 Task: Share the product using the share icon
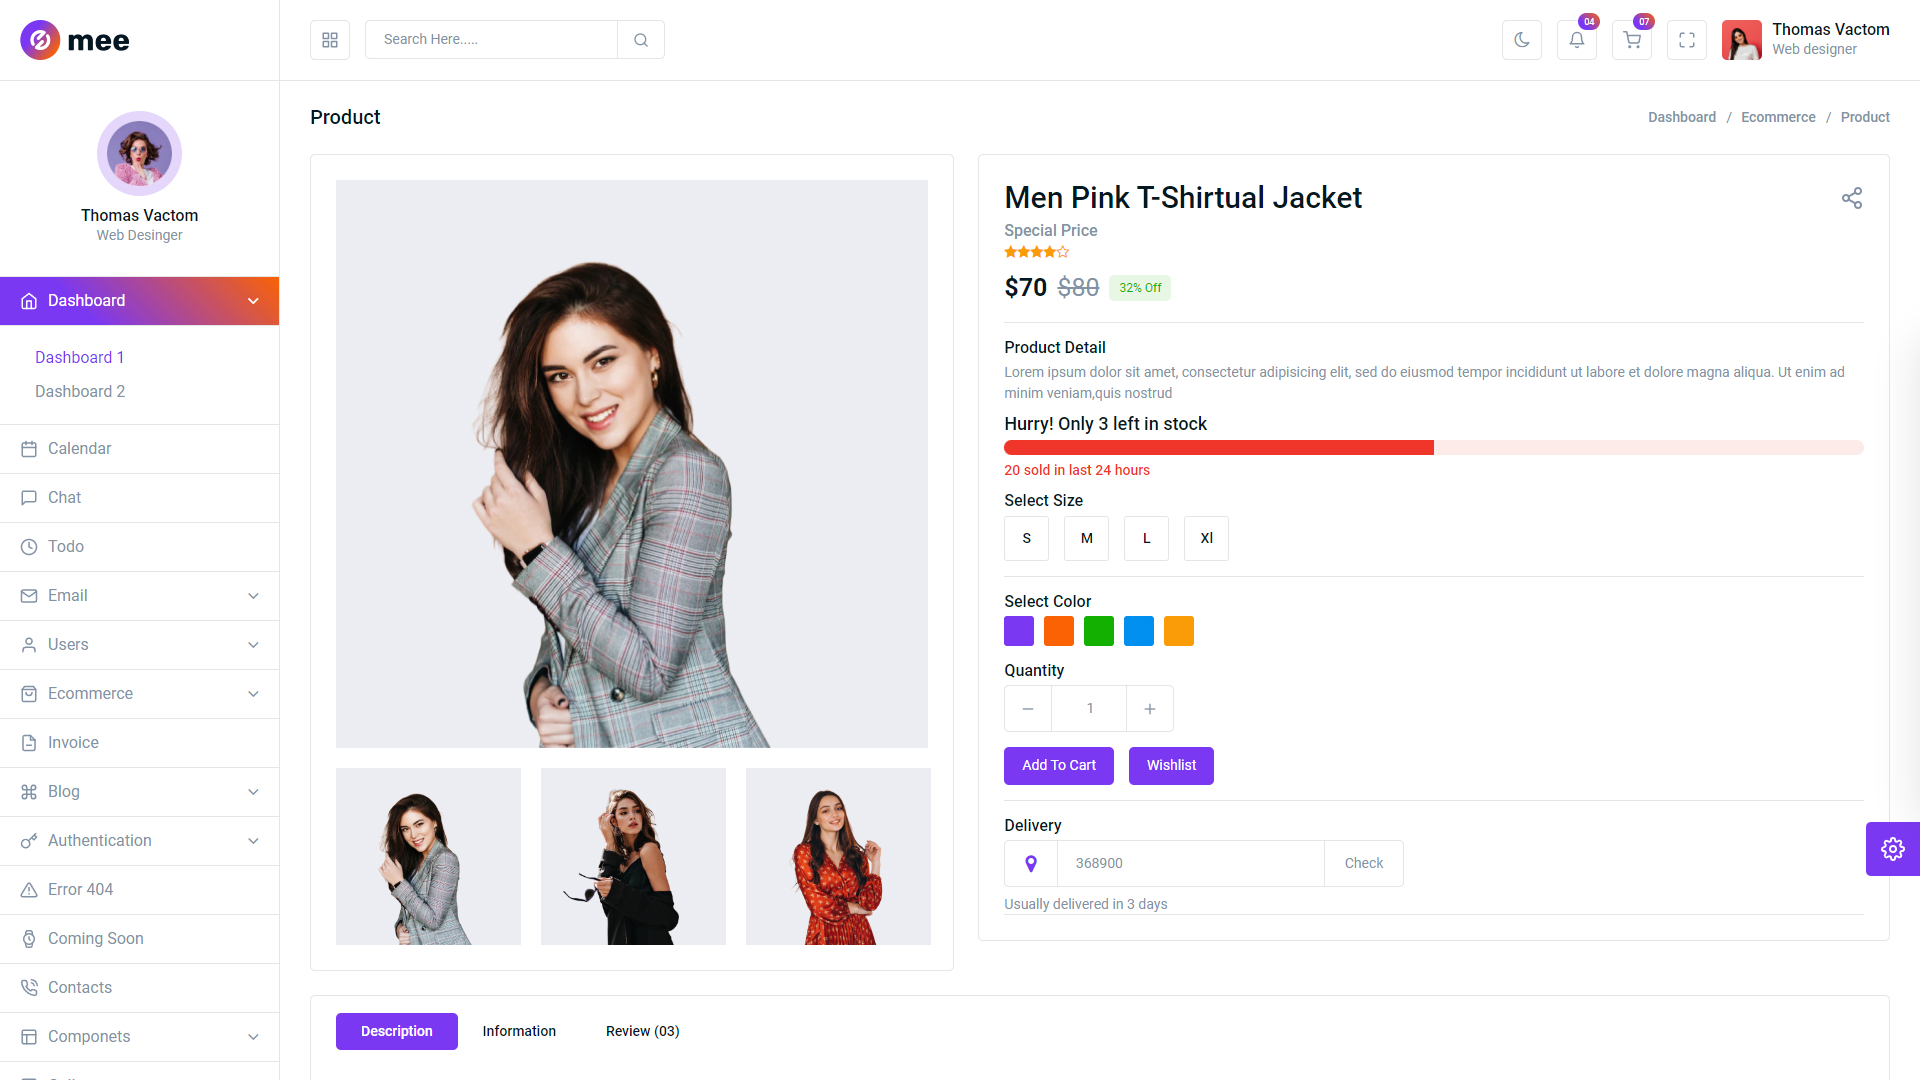point(1851,198)
